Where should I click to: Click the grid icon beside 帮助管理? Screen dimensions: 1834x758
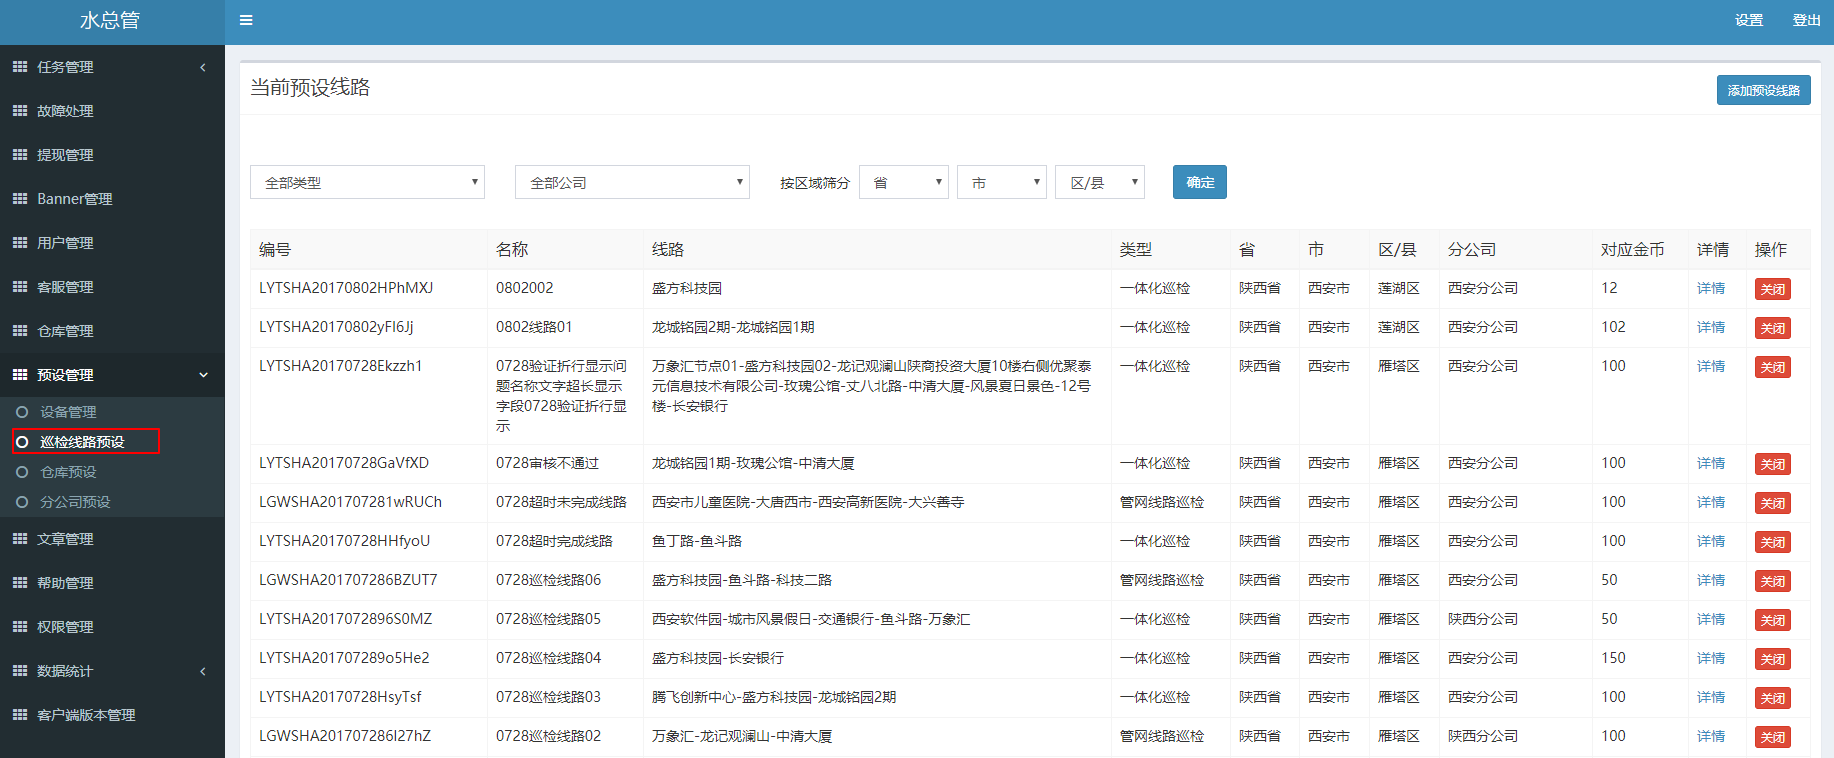(20, 583)
